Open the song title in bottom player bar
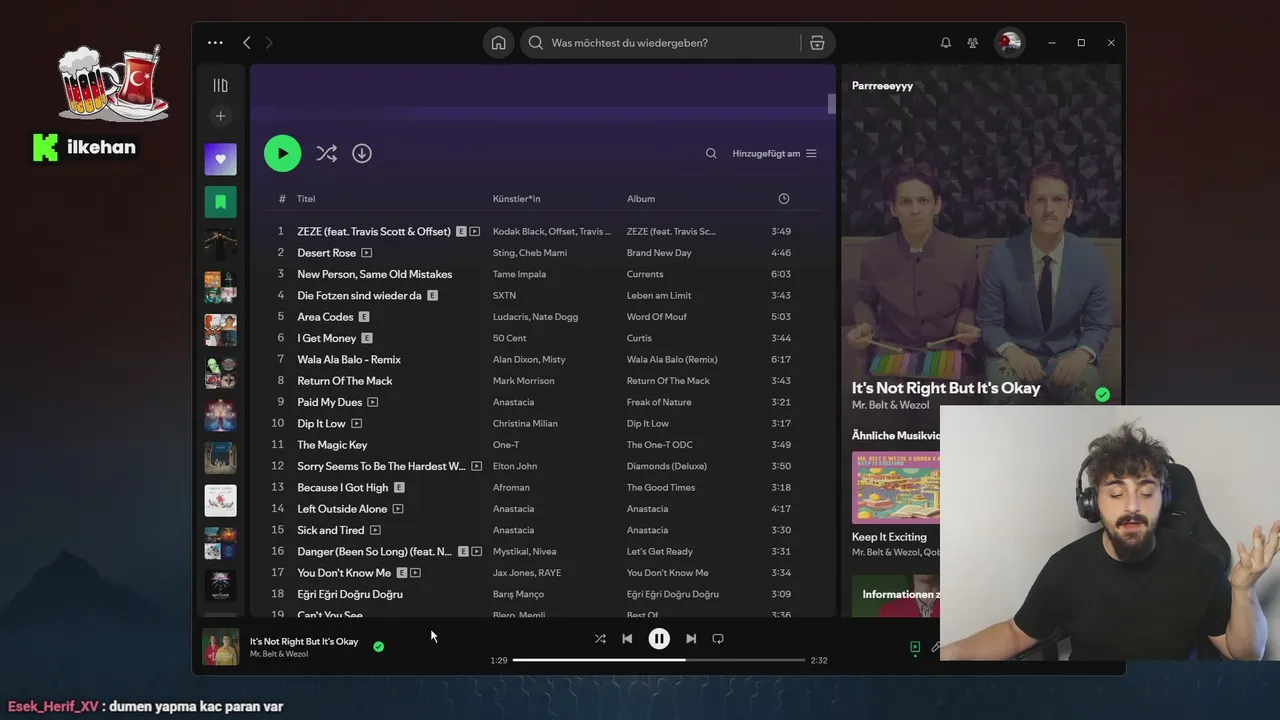 pyautogui.click(x=304, y=641)
